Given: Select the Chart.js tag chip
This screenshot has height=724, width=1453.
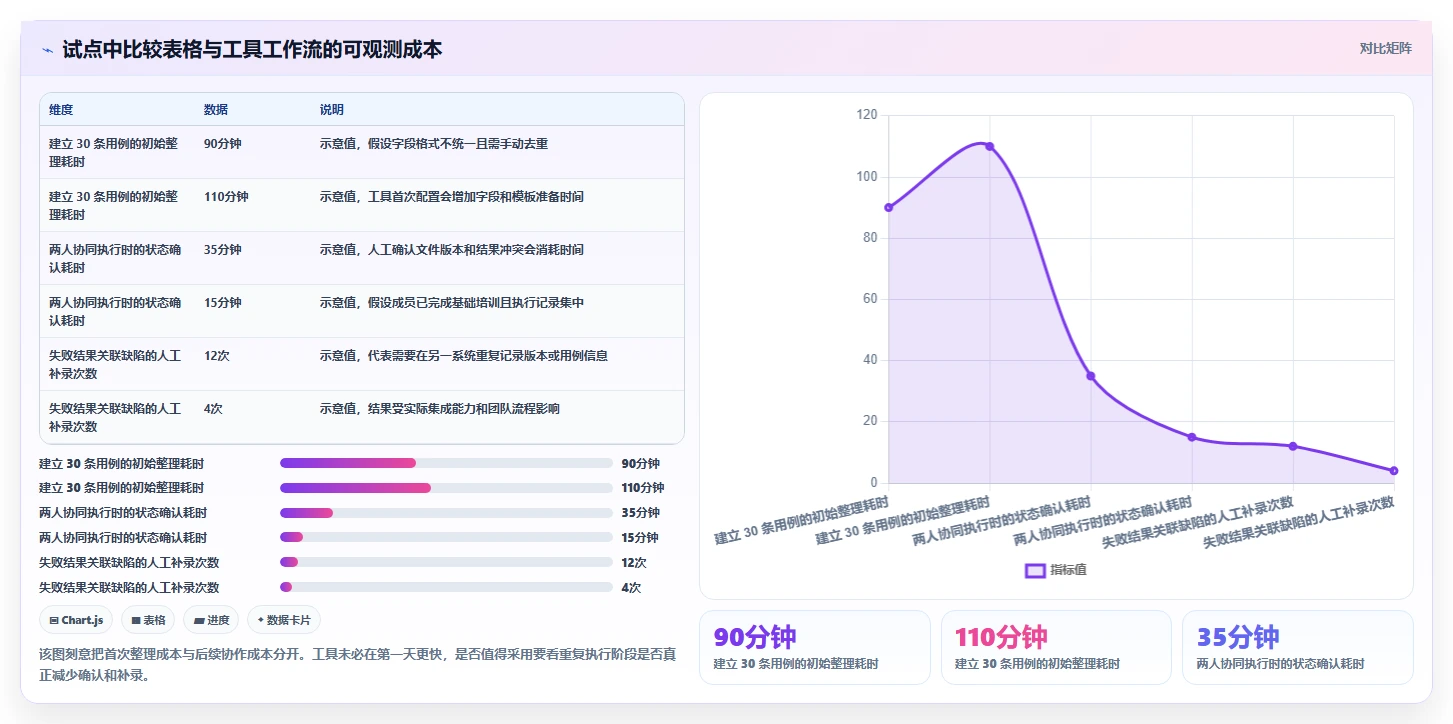Looking at the screenshot, I should point(77,620).
